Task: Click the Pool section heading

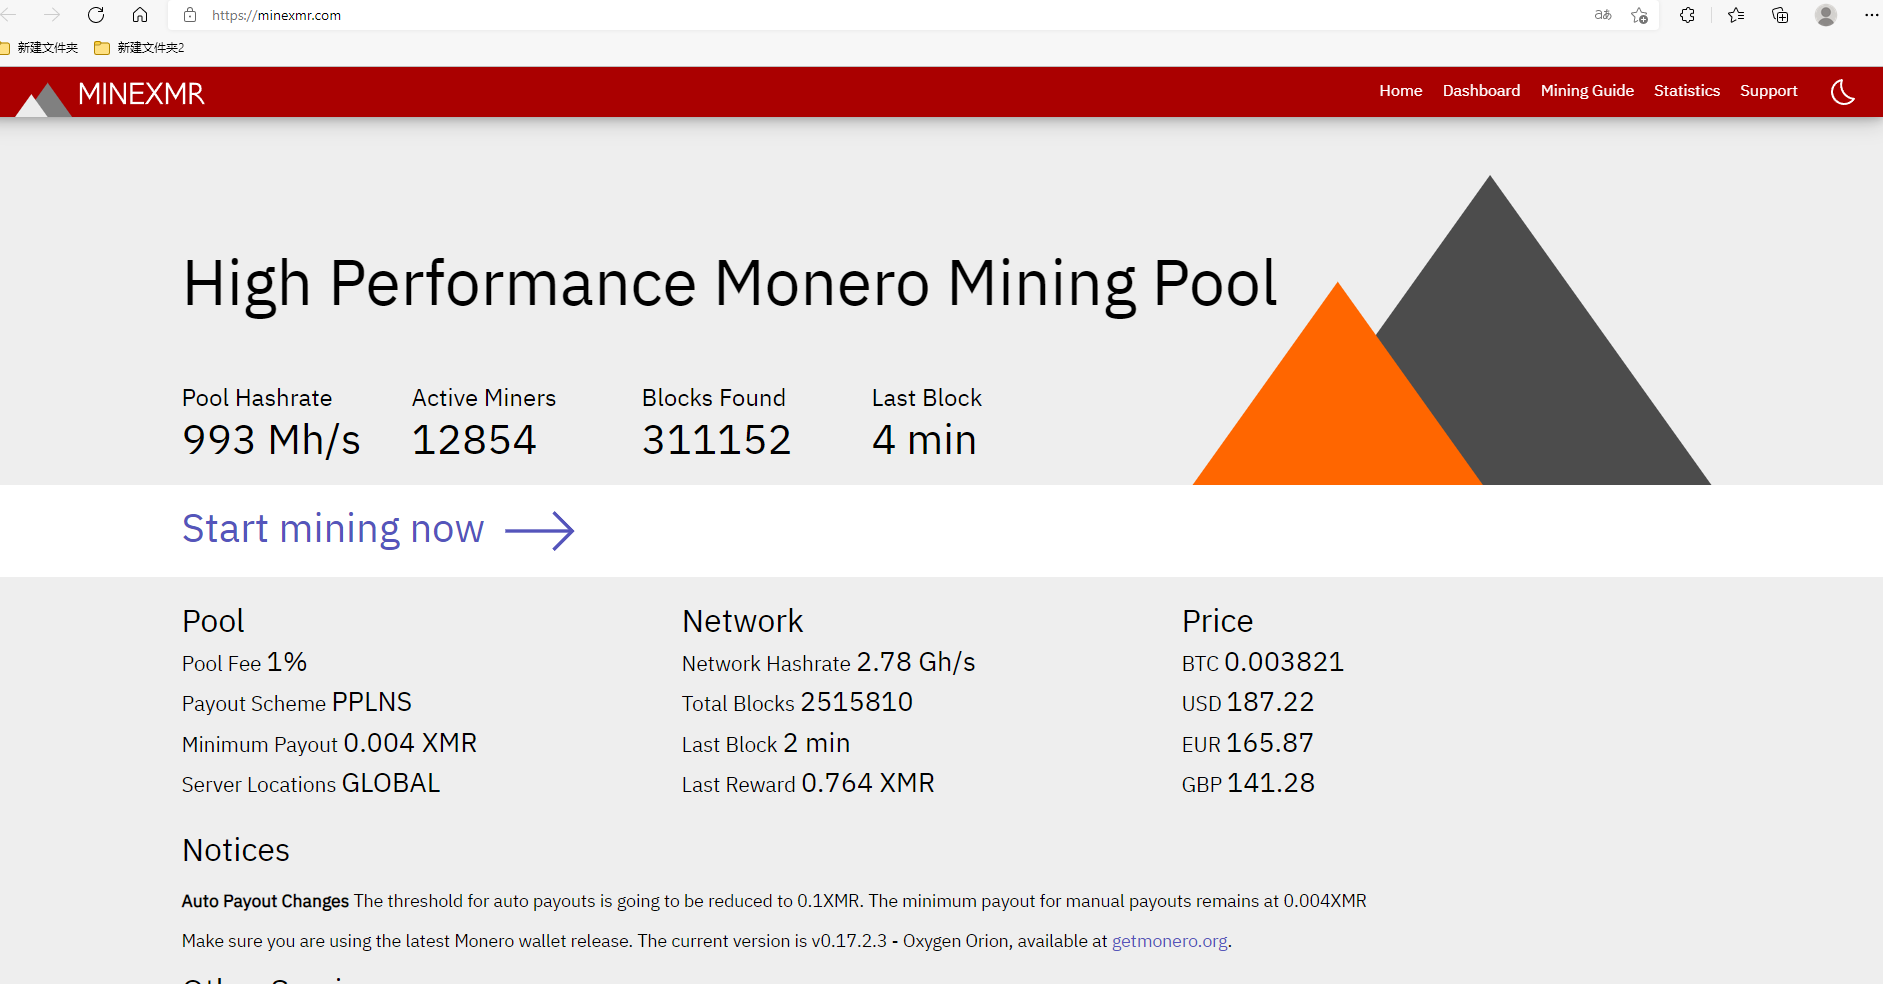Action: click(213, 621)
